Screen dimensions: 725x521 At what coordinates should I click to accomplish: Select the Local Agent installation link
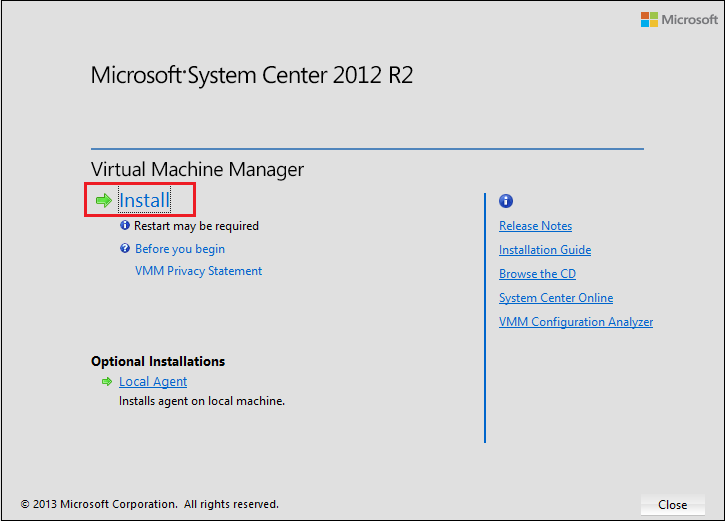coord(153,382)
